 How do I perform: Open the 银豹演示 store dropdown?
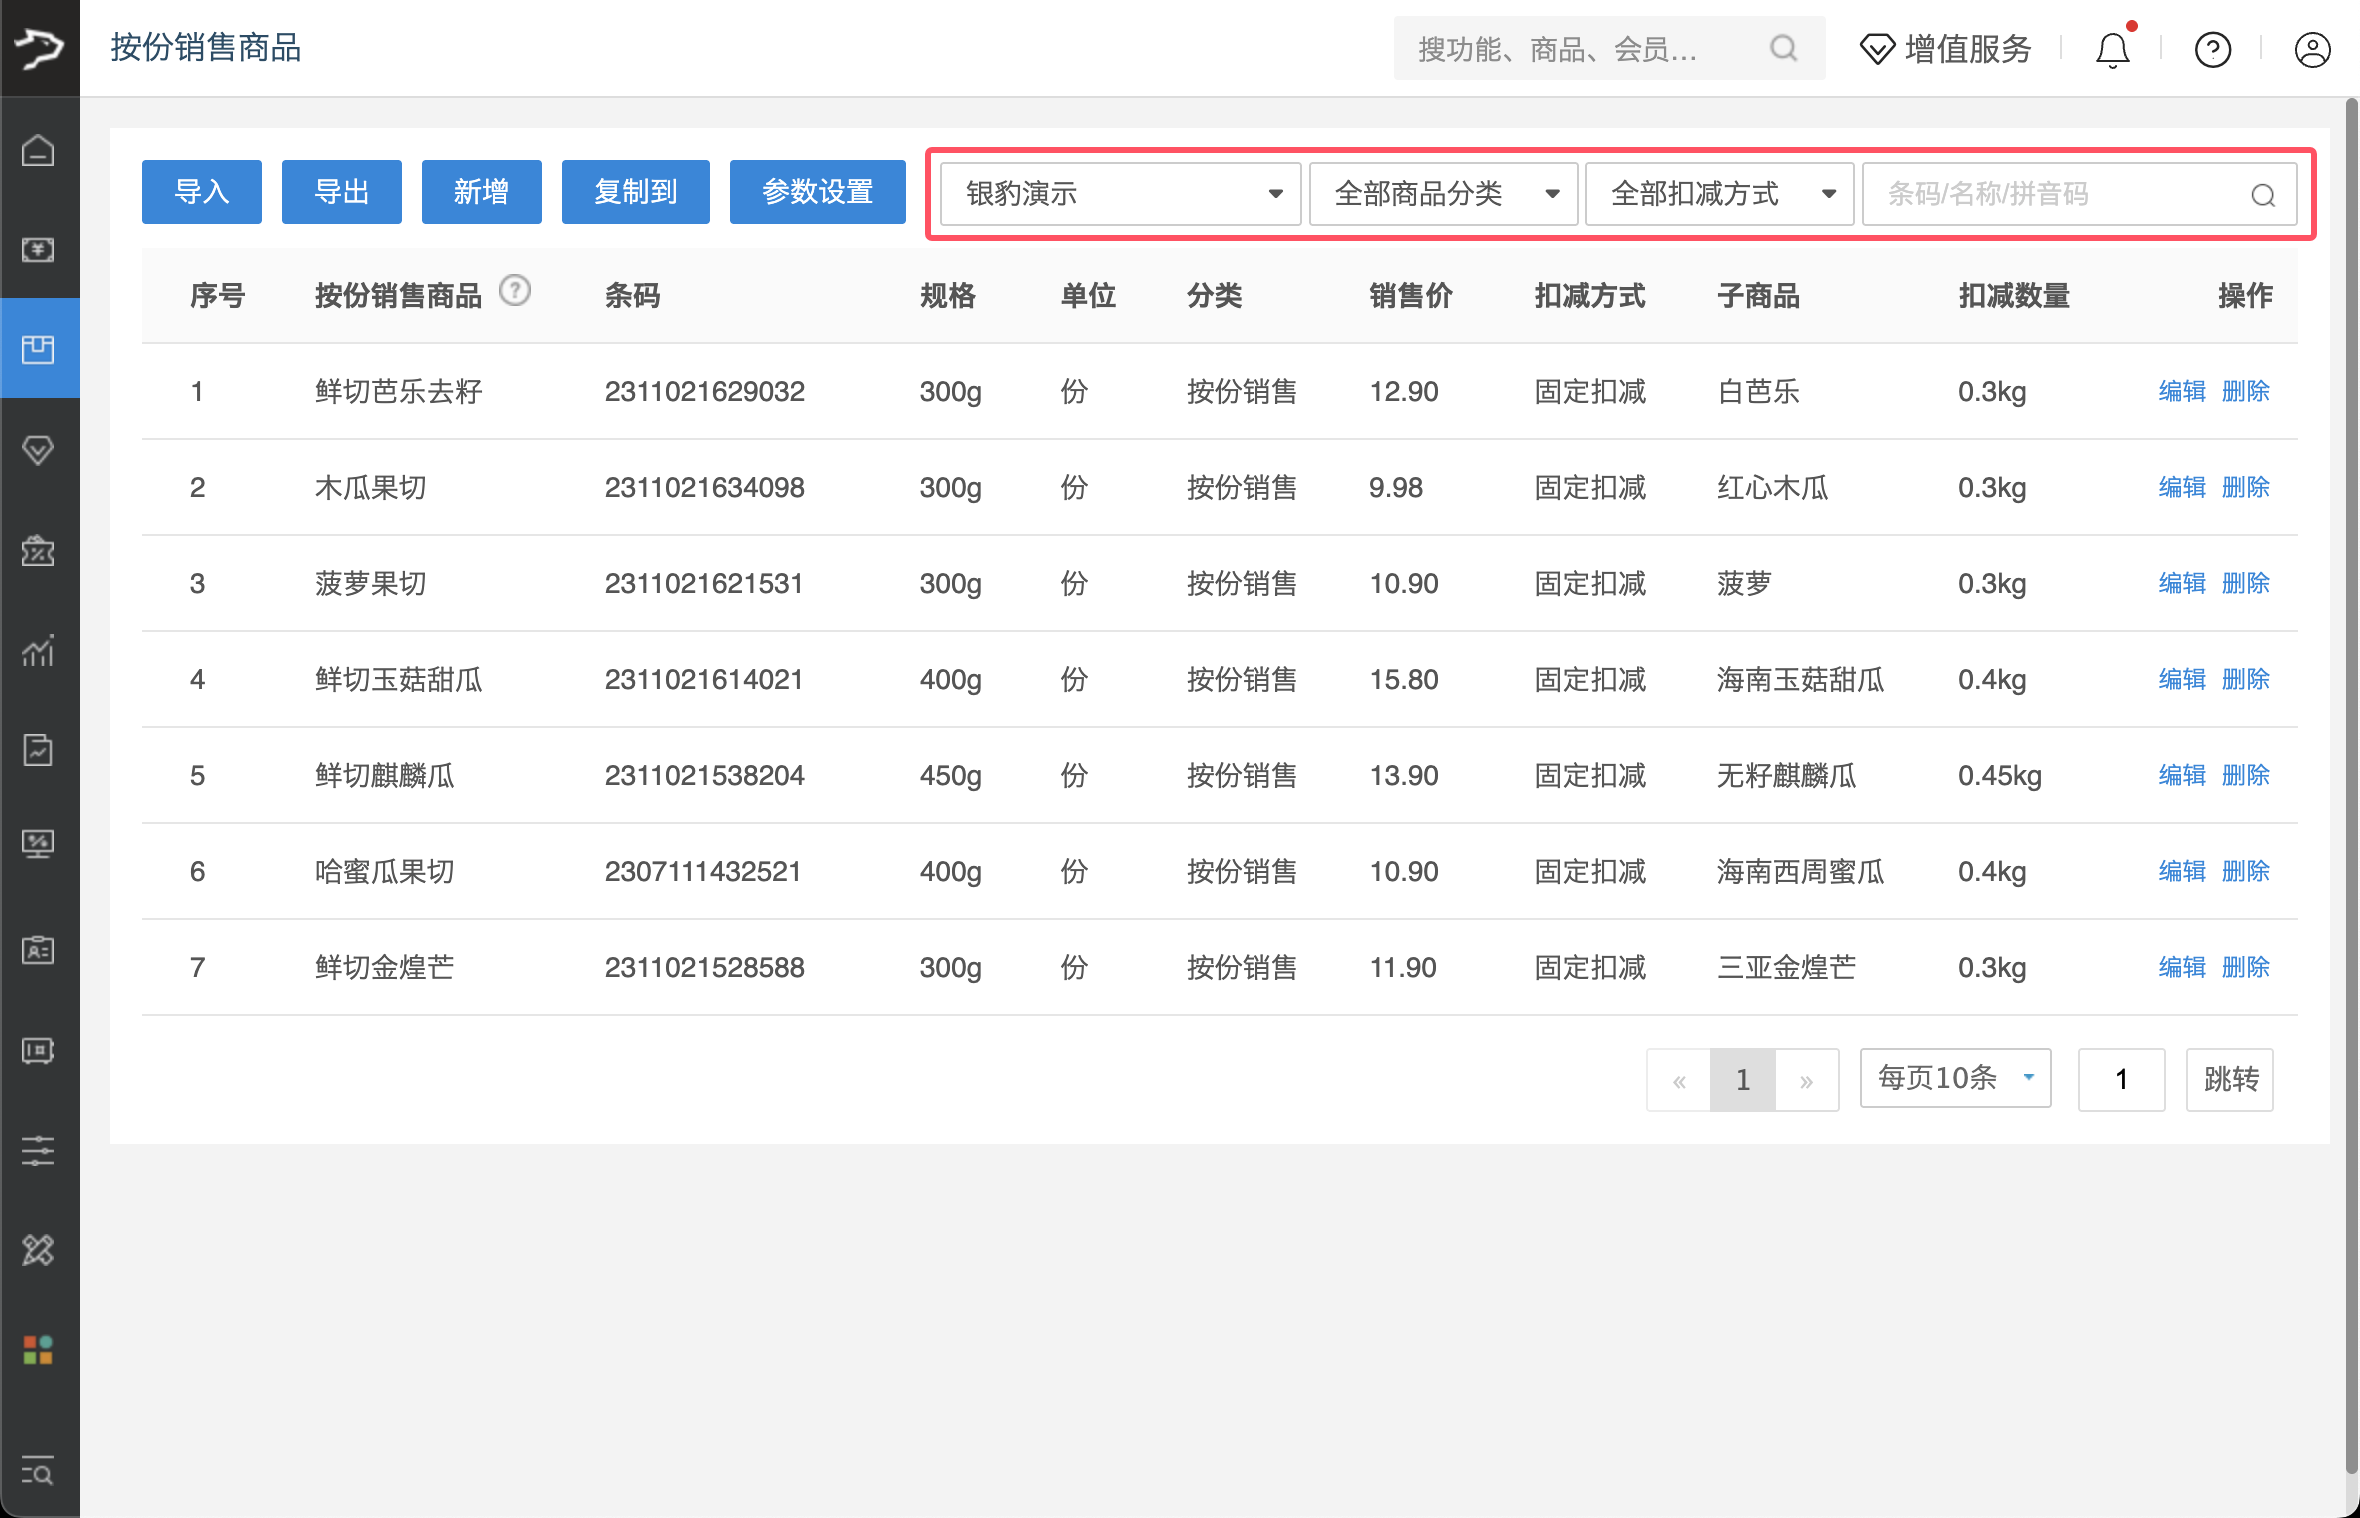pos(1120,194)
